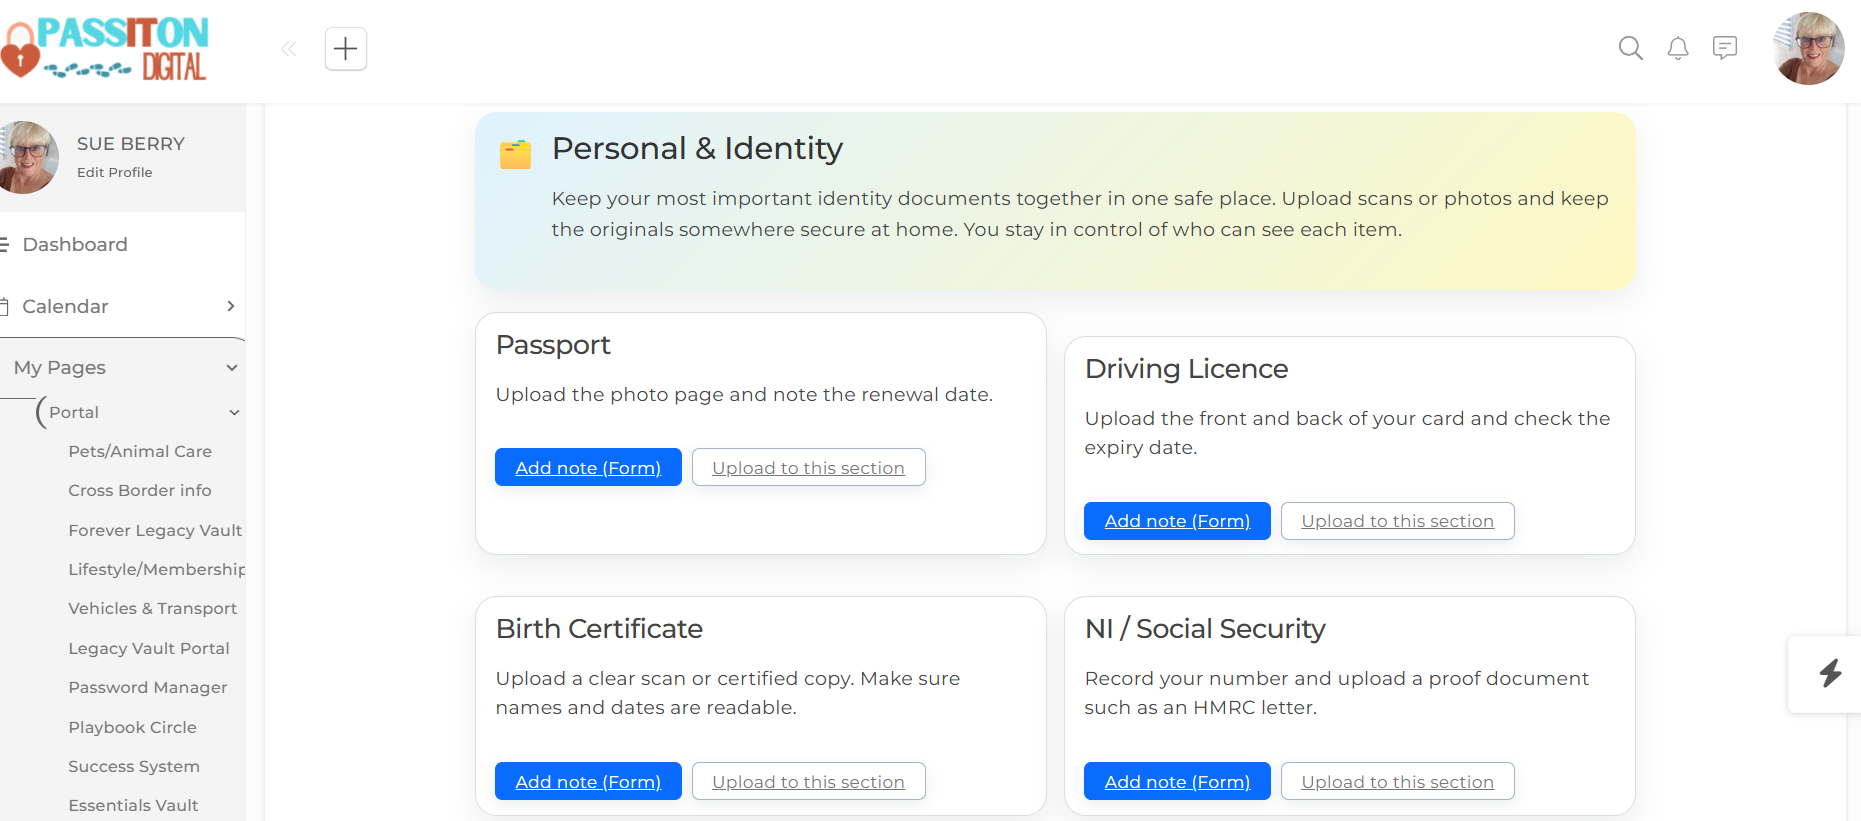Collapse the My Pages section chevron
1861x821 pixels.
232,368
